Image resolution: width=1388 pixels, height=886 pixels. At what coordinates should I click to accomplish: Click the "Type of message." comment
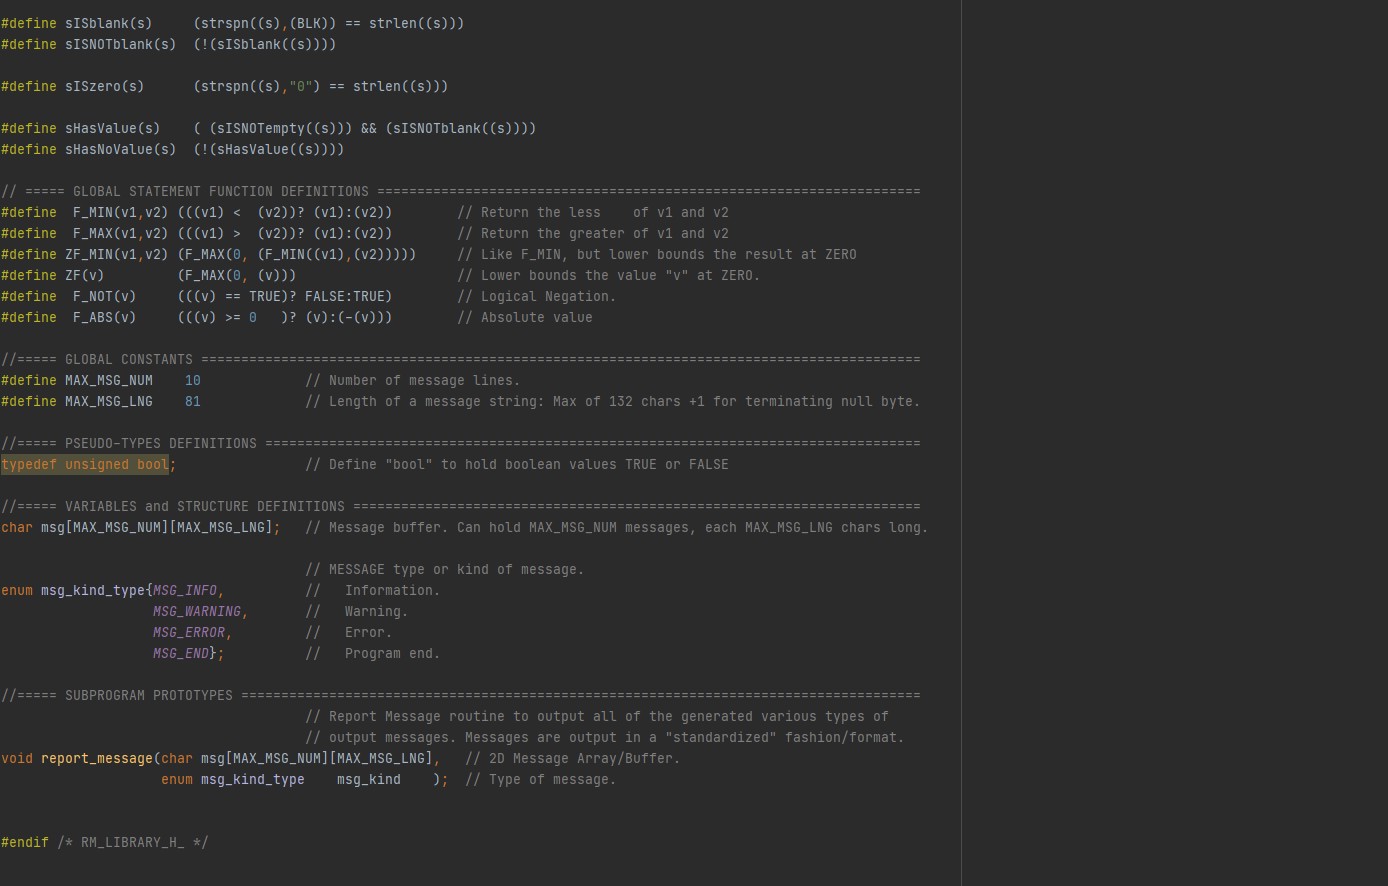pyautogui.click(x=541, y=780)
